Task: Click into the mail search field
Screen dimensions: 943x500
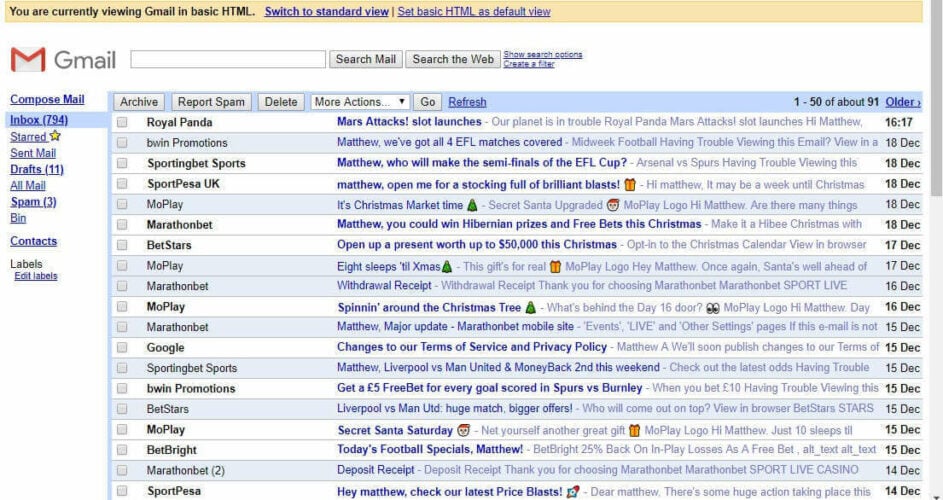Action: (228, 59)
